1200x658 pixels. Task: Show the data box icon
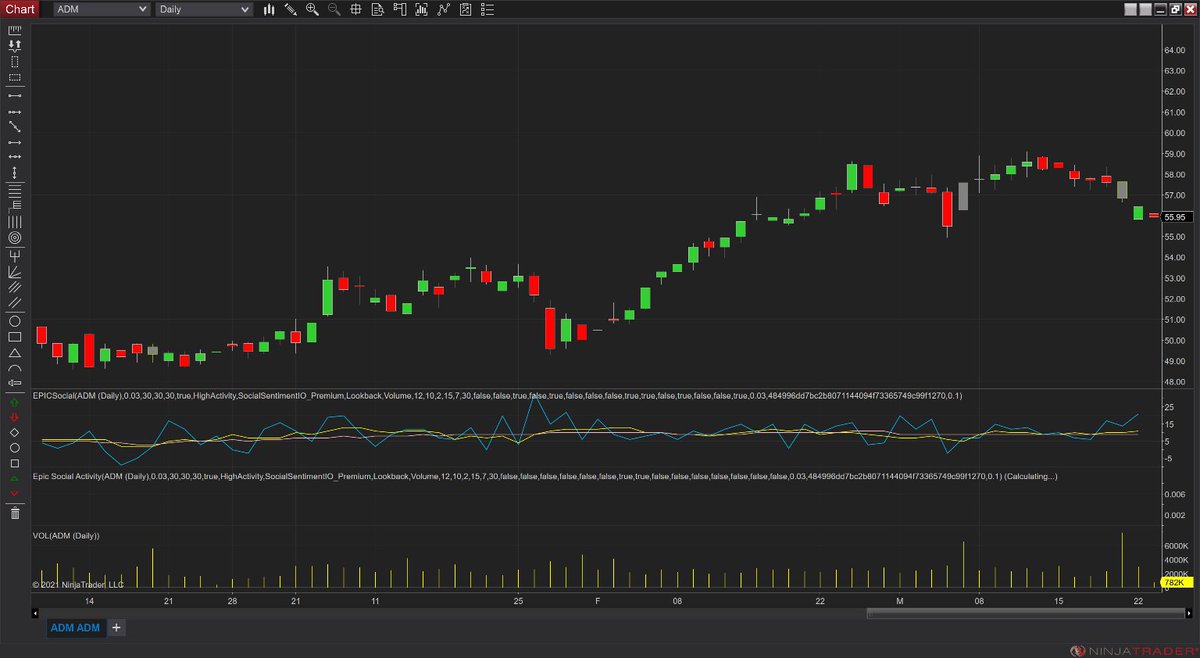(x=377, y=9)
